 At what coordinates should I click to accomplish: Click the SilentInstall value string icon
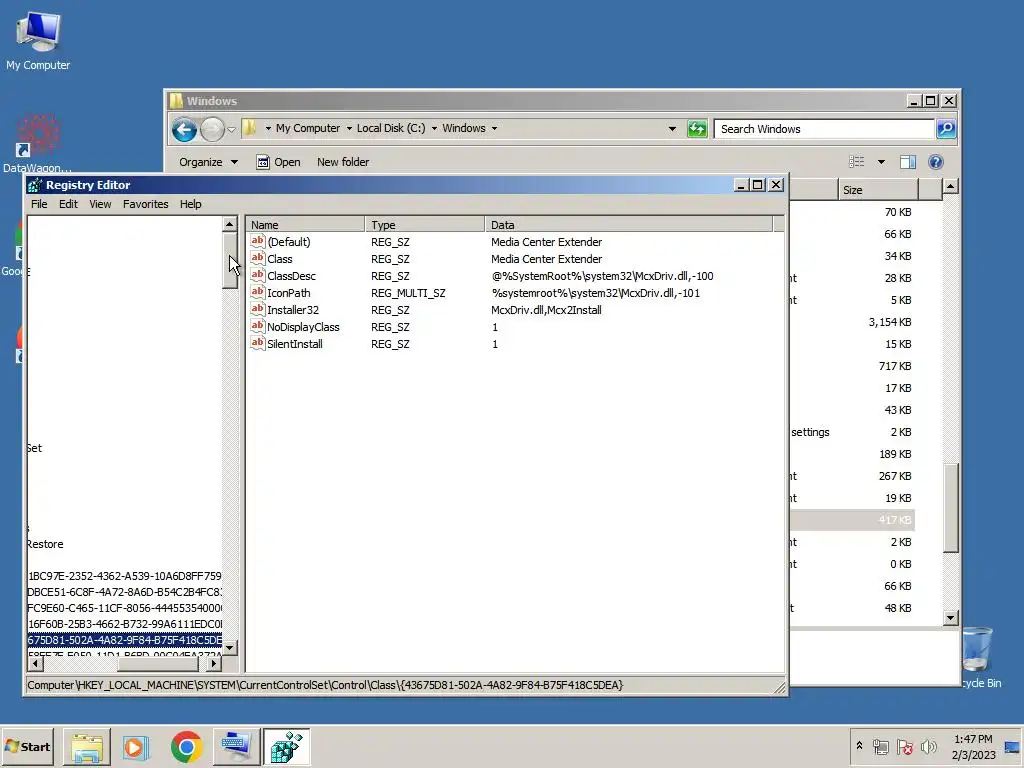258,344
